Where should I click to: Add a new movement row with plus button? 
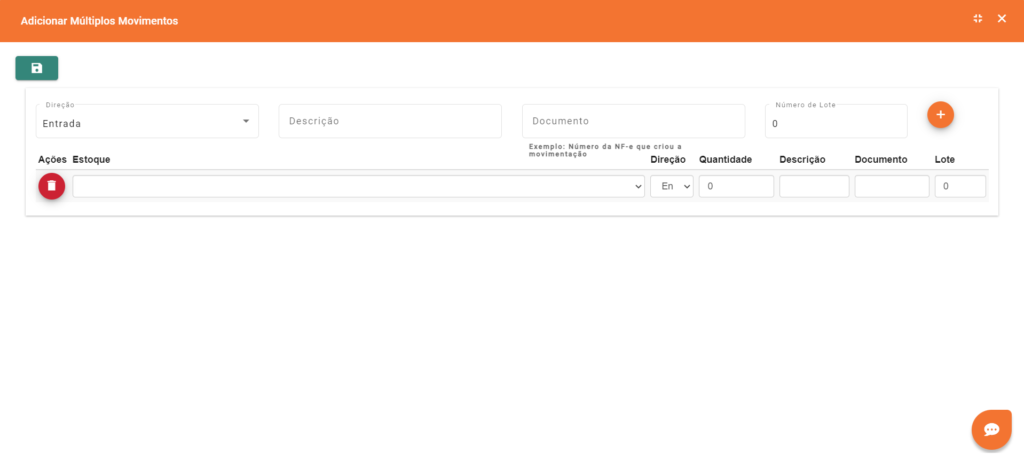click(x=940, y=115)
